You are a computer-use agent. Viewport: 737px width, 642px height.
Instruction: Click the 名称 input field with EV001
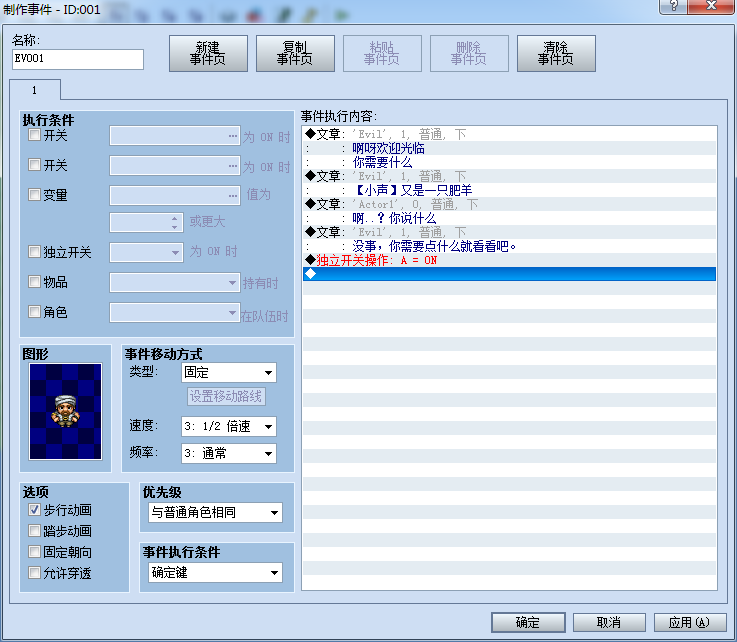click(x=78, y=59)
